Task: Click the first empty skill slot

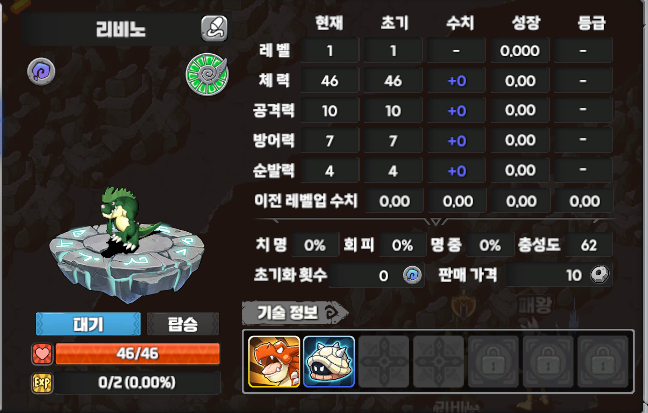Action: pos(384,362)
